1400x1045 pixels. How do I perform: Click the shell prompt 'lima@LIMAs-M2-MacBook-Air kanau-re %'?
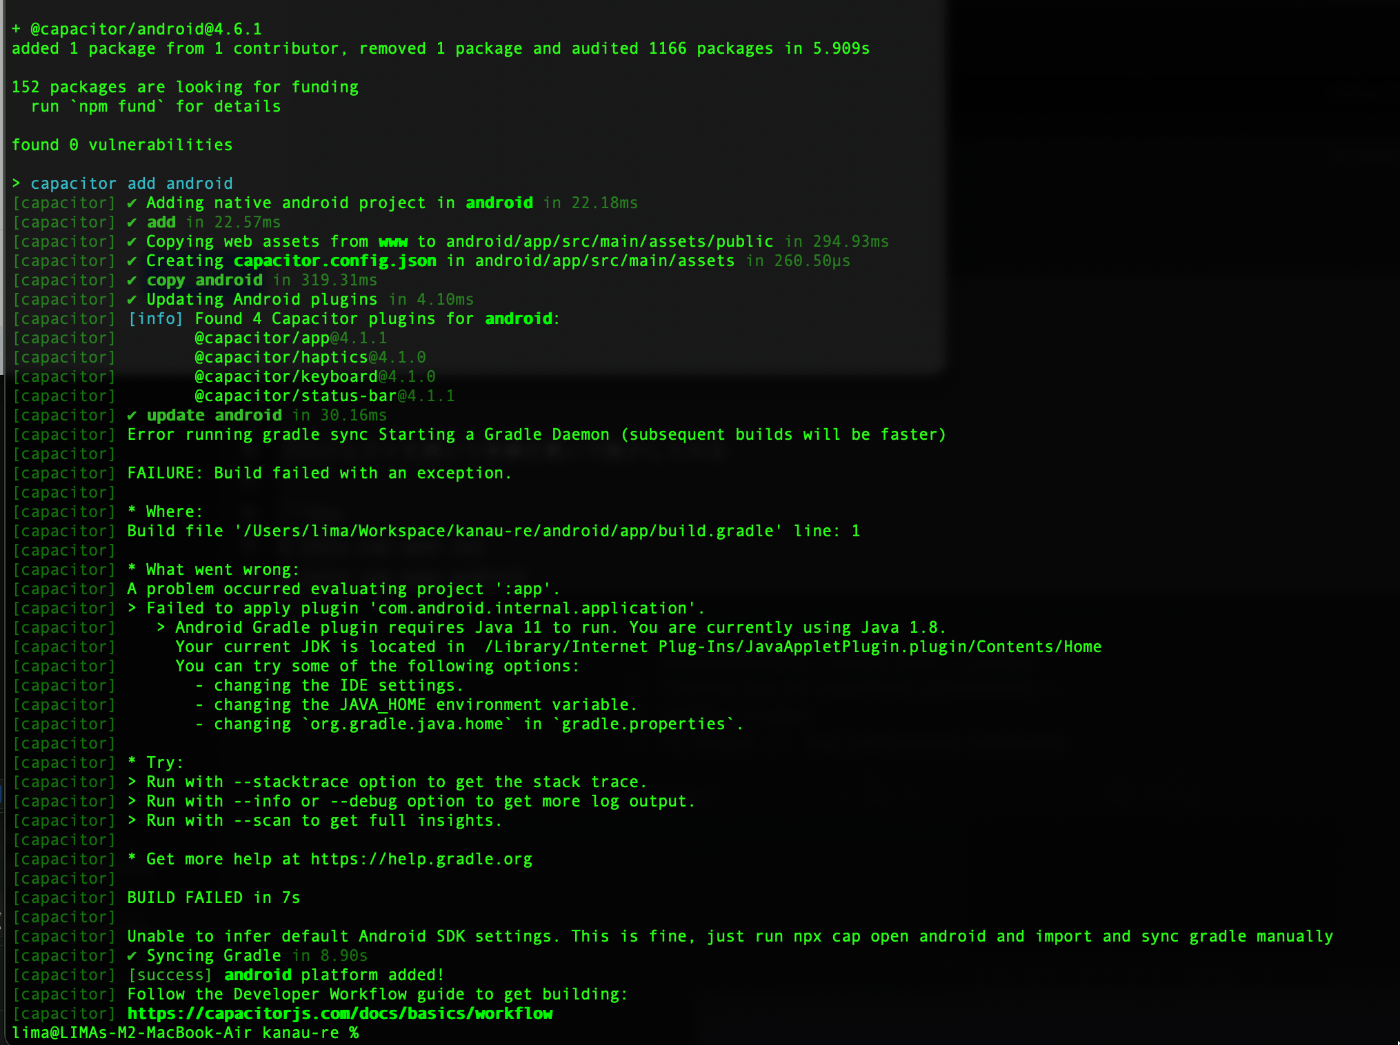tap(185, 1033)
